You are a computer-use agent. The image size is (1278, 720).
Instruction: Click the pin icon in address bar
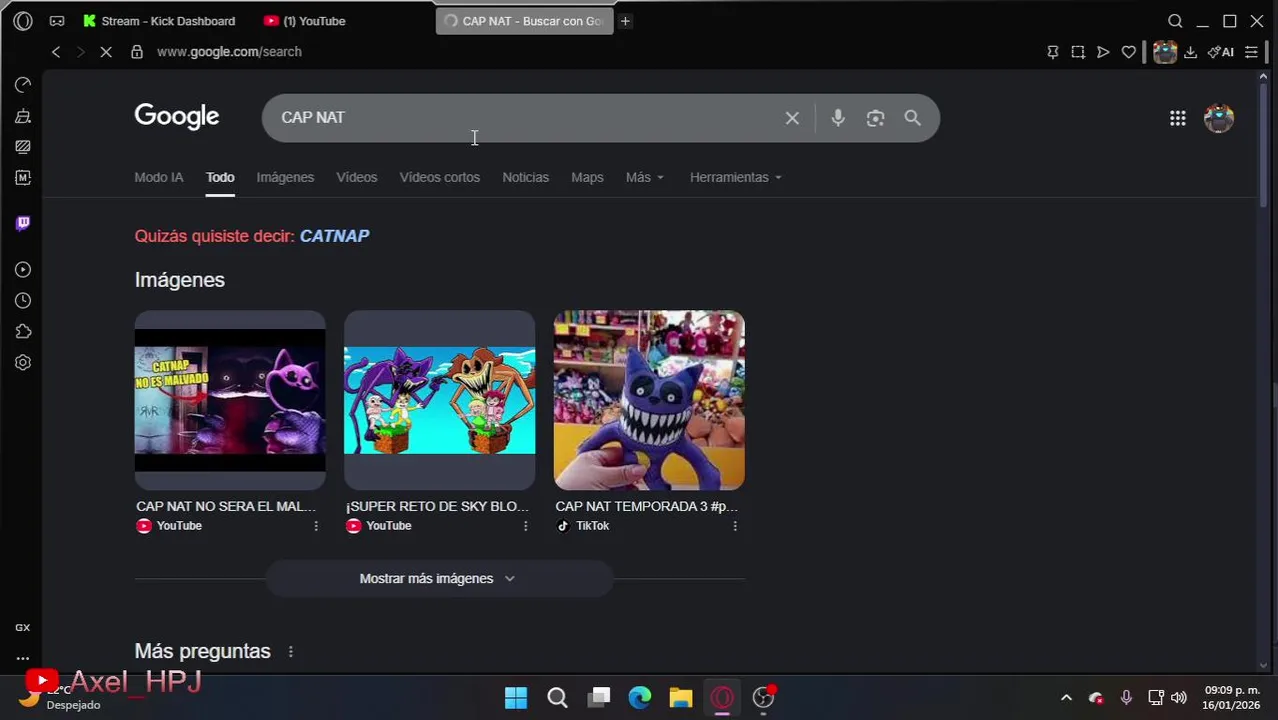(1053, 52)
